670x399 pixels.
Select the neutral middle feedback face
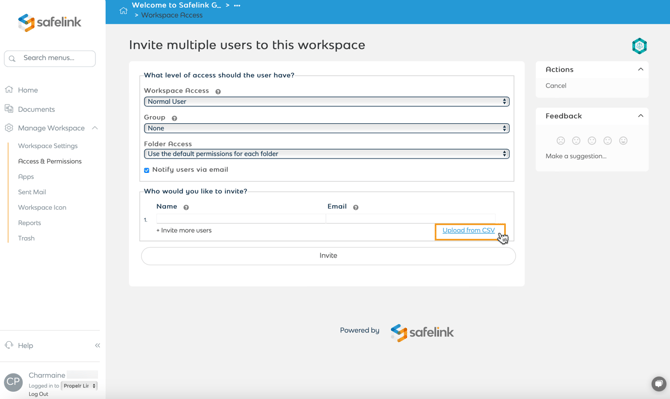pyautogui.click(x=592, y=141)
